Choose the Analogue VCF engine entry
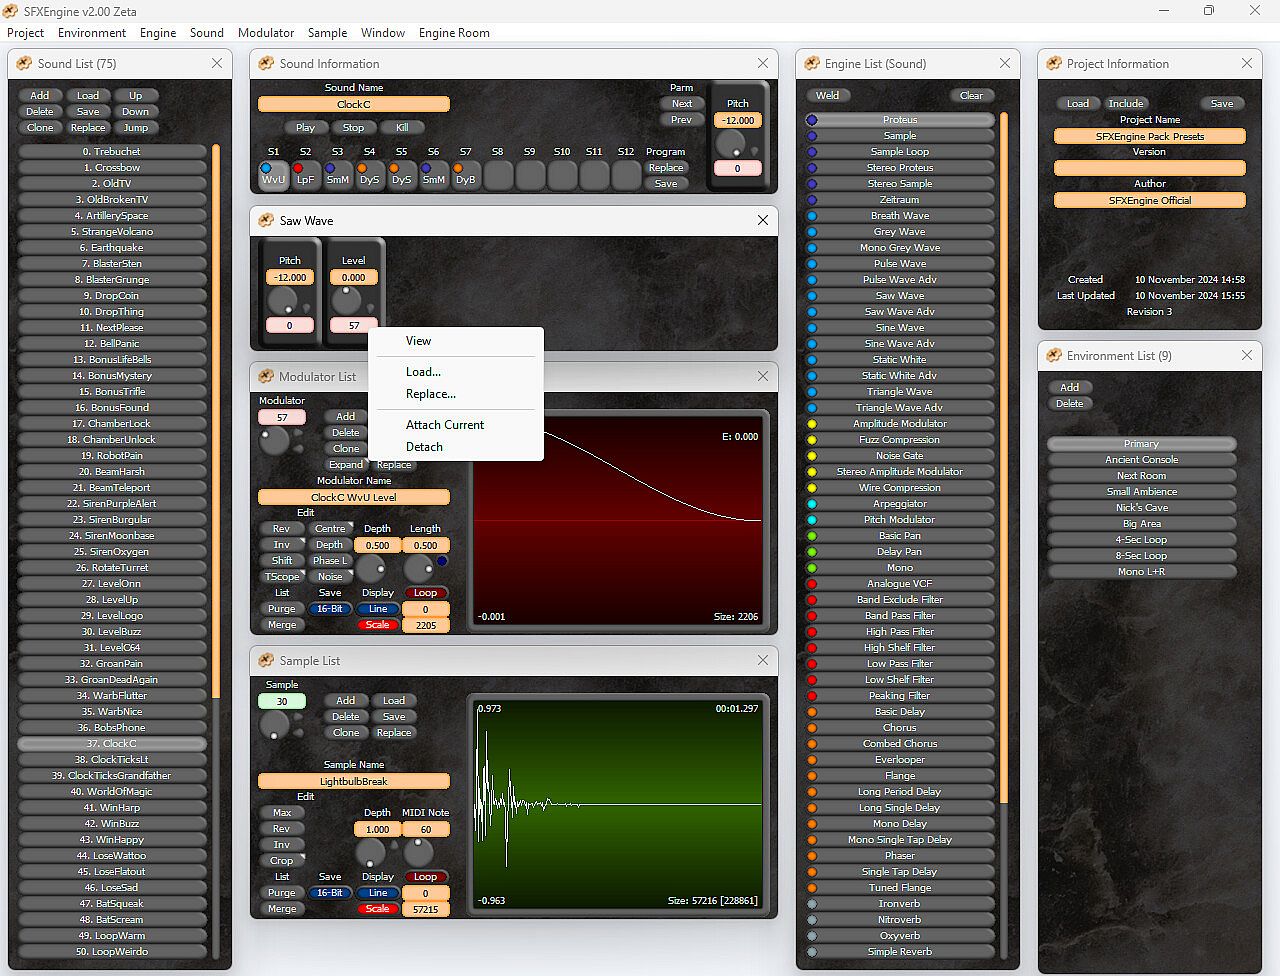1280x976 pixels. click(x=899, y=584)
